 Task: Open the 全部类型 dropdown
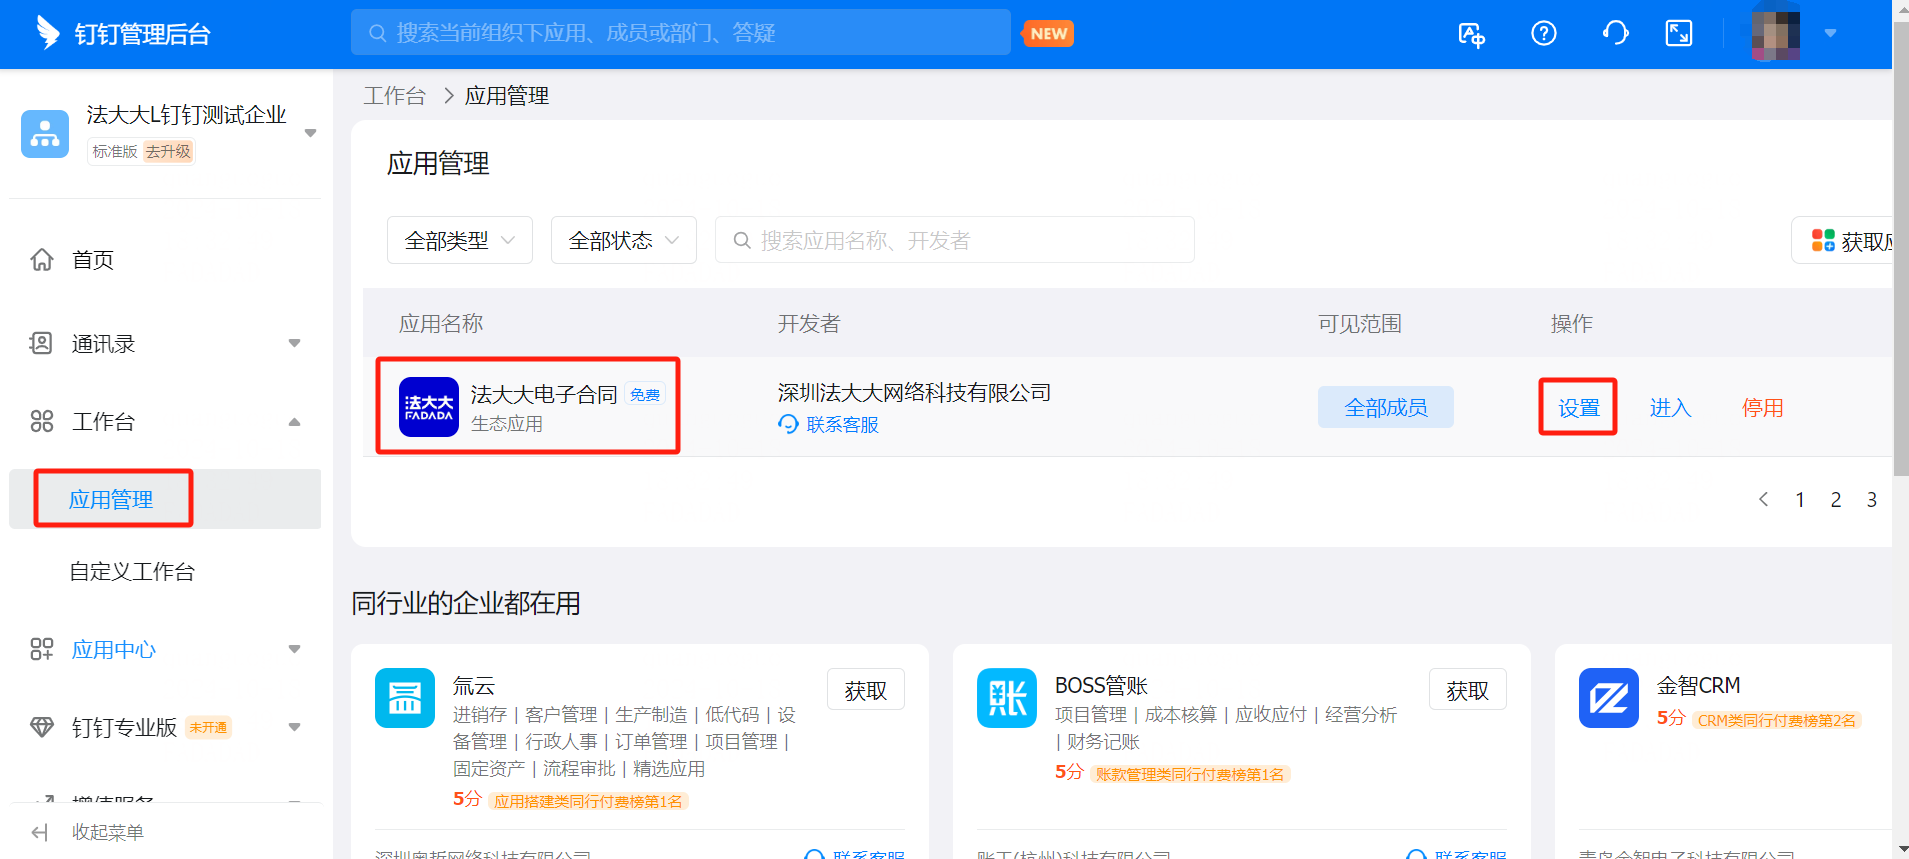click(460, 240)
